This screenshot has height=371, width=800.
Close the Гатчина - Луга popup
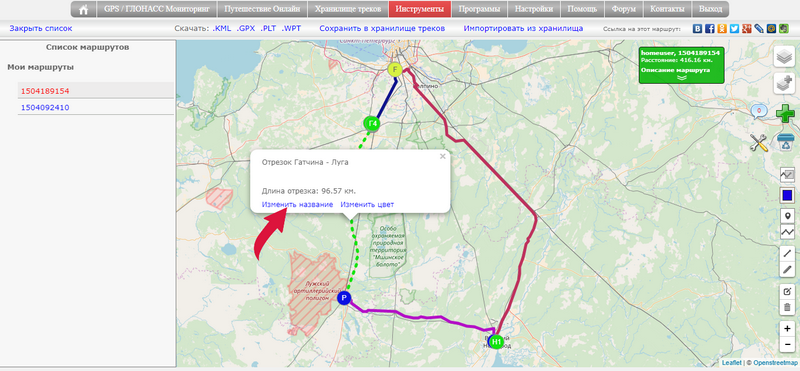pos(443,157)
